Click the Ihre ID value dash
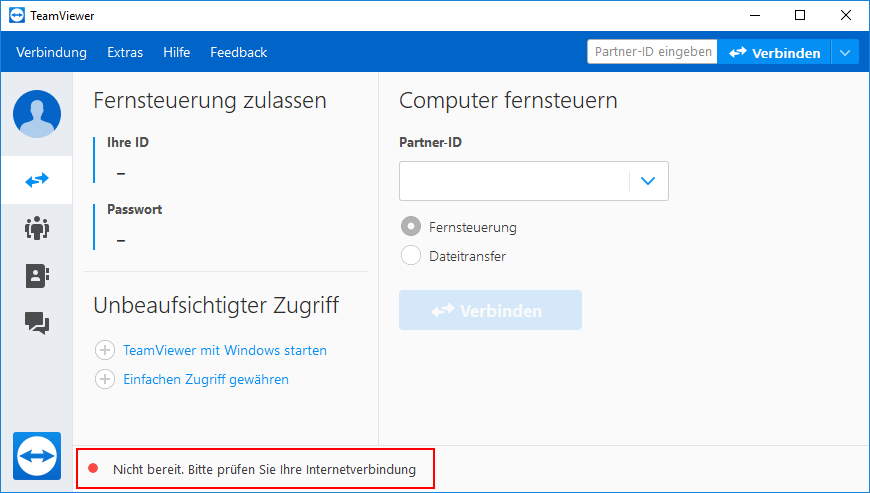The width and height of the screenshot is (870, 493). point(121,174)
